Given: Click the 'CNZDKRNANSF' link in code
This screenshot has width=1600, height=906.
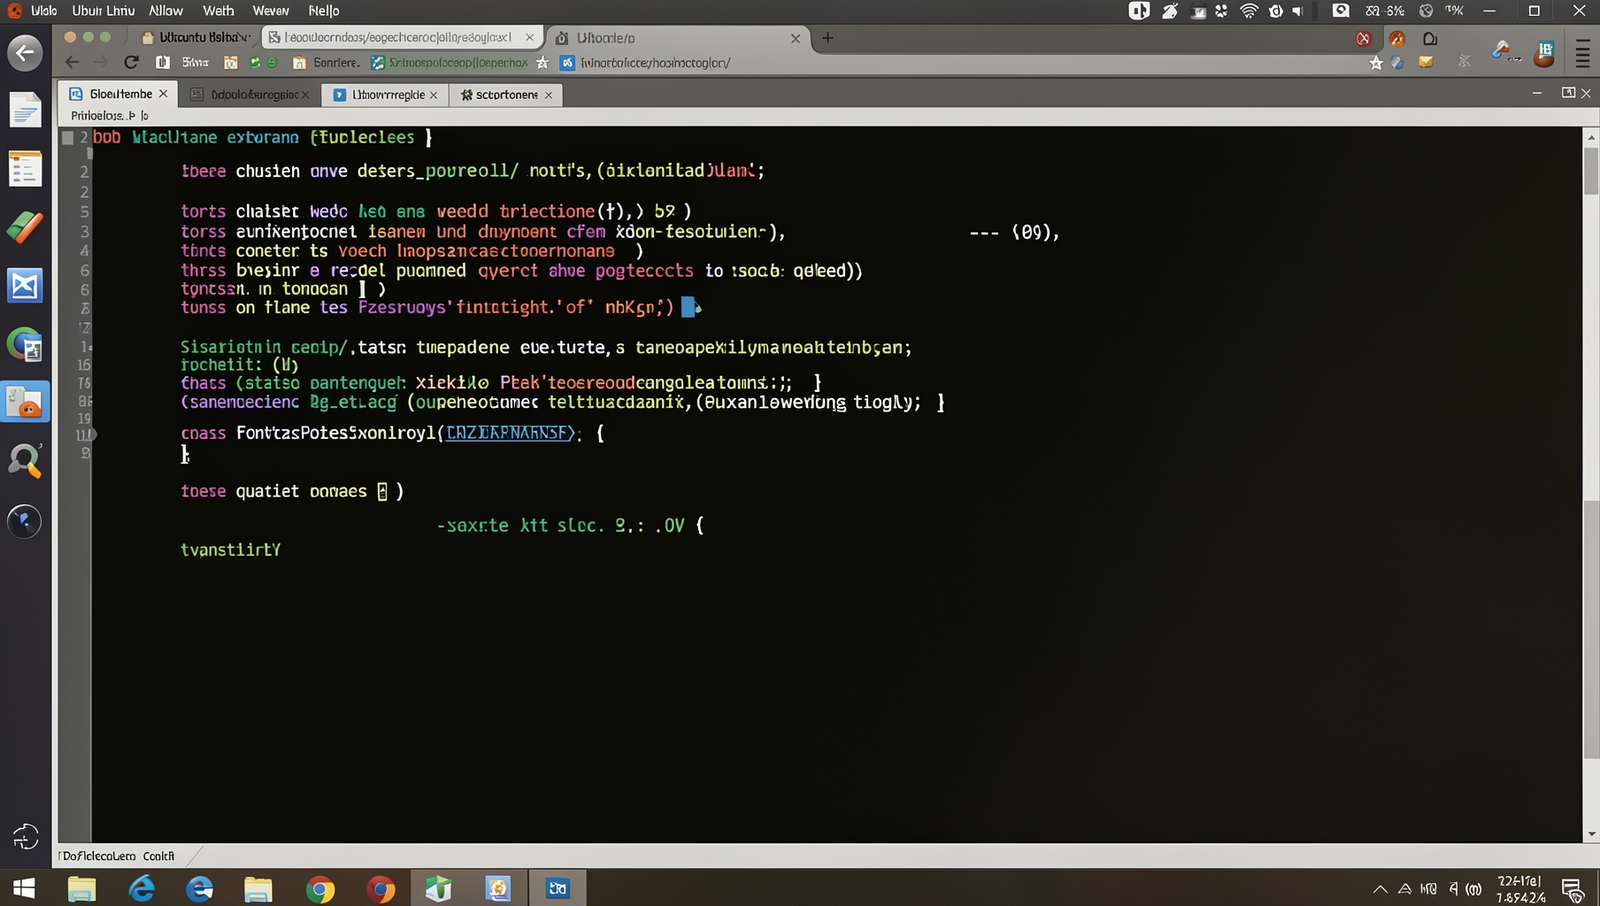Looking at the screenshot, I should click(510, 433).
